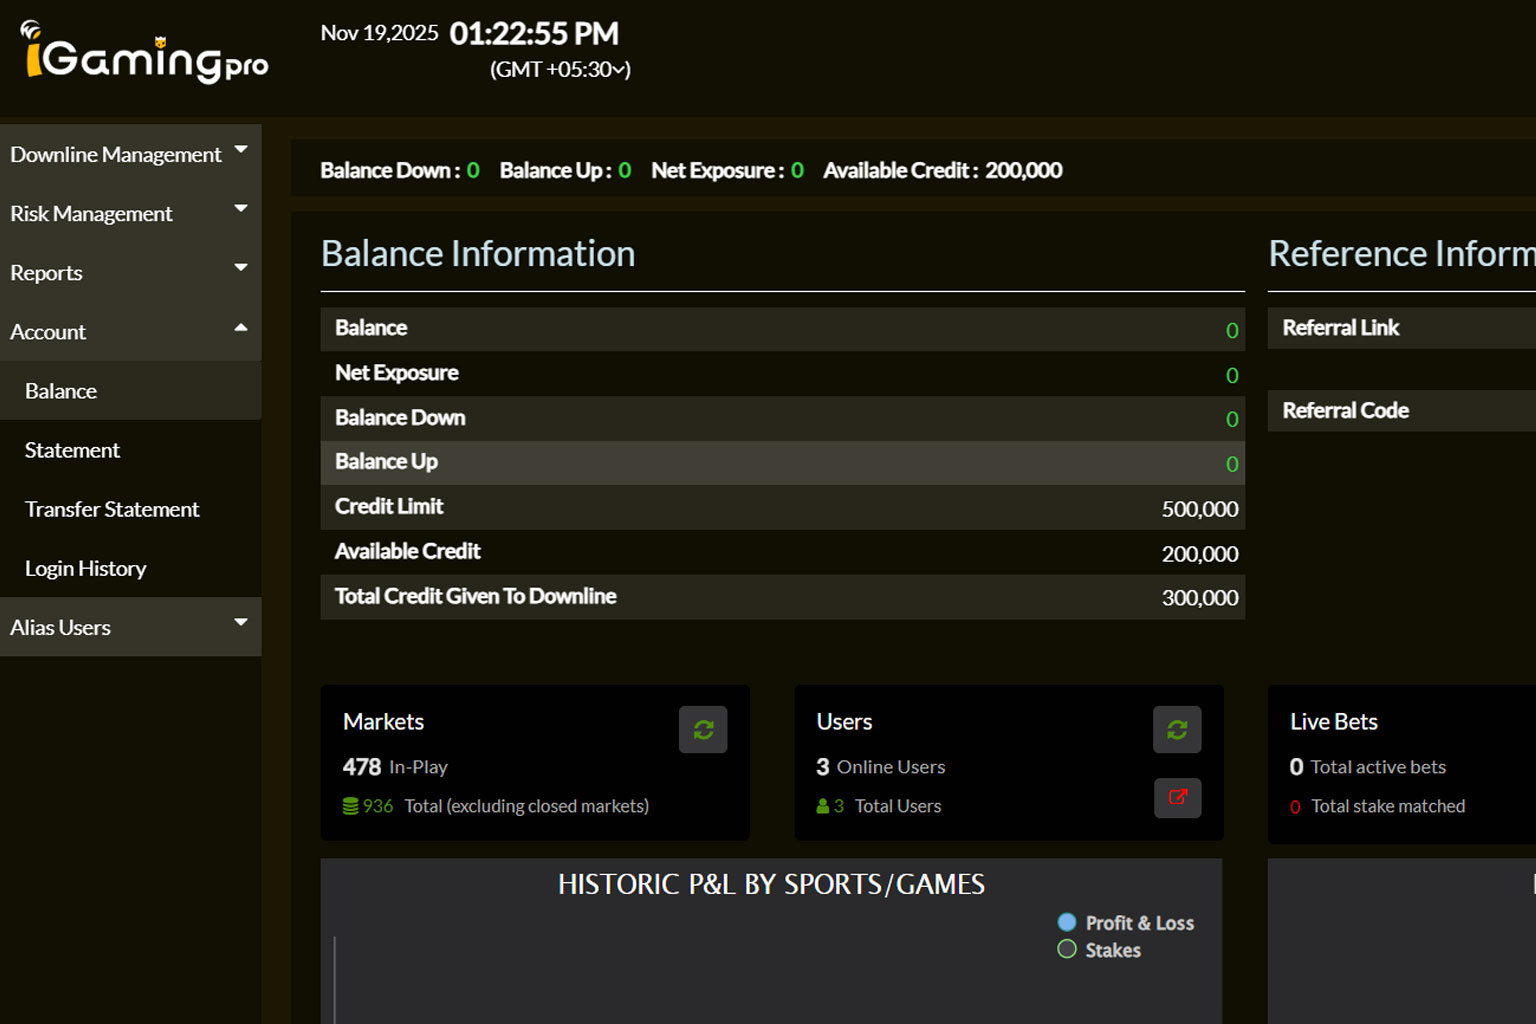Open users list via external link icon
1536x1024 pixels.
click(1177, 798)
